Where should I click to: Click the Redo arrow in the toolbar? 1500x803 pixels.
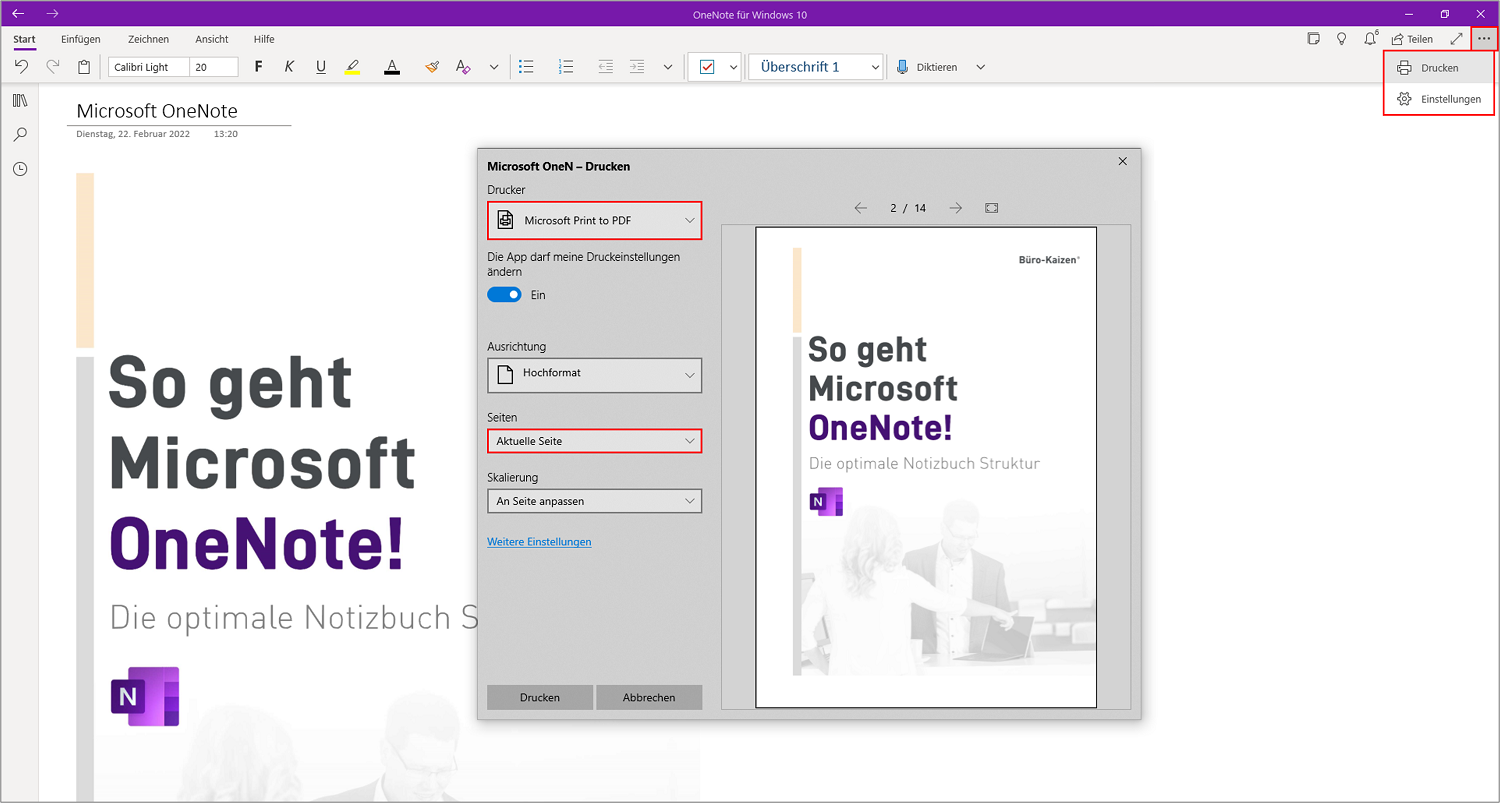point(53,67)
